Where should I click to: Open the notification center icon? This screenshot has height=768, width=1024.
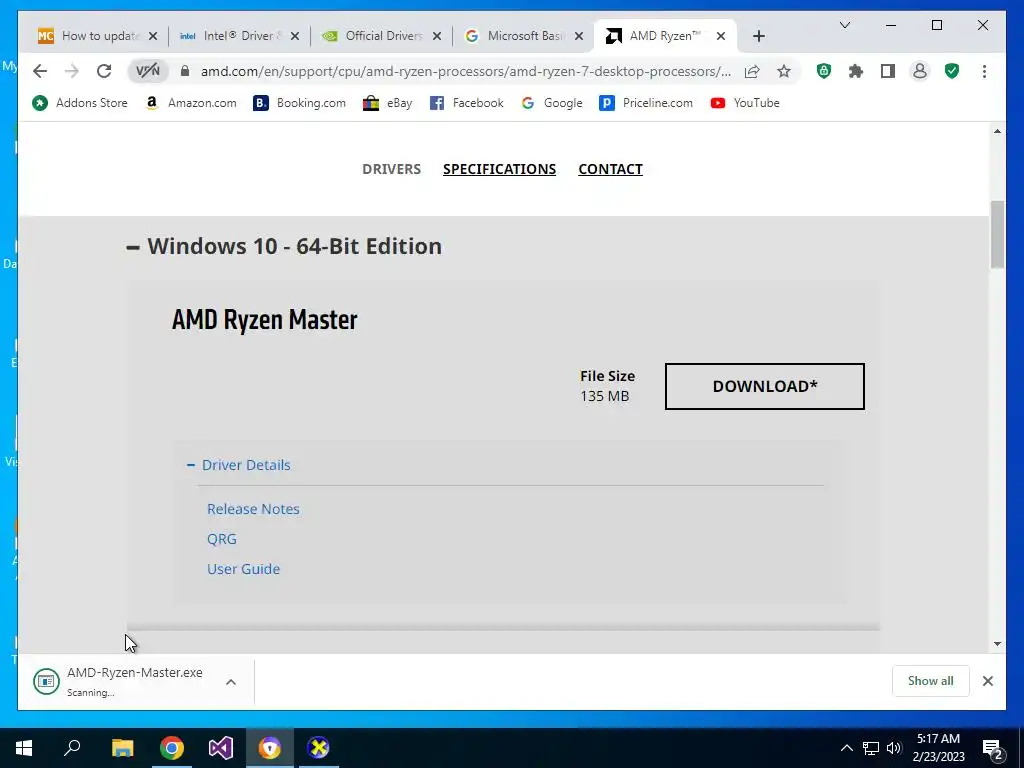click(993, 748)
